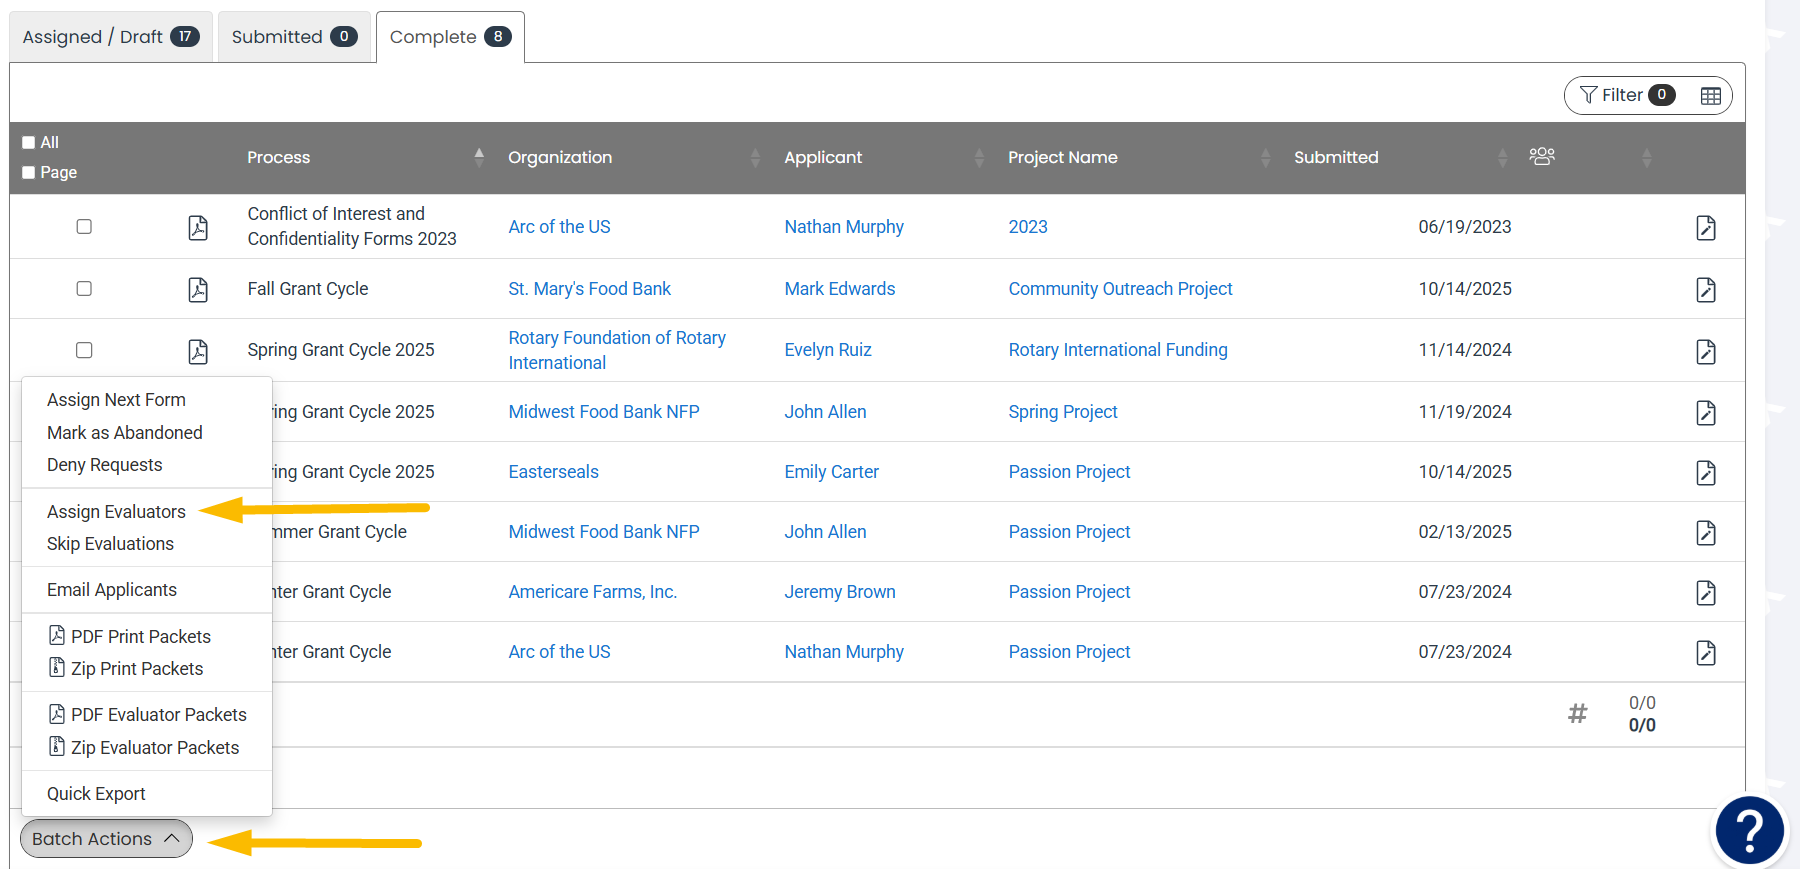1800x869 pixels.
Task: Click the hash score icon in footer
Action: (1577, 713)
